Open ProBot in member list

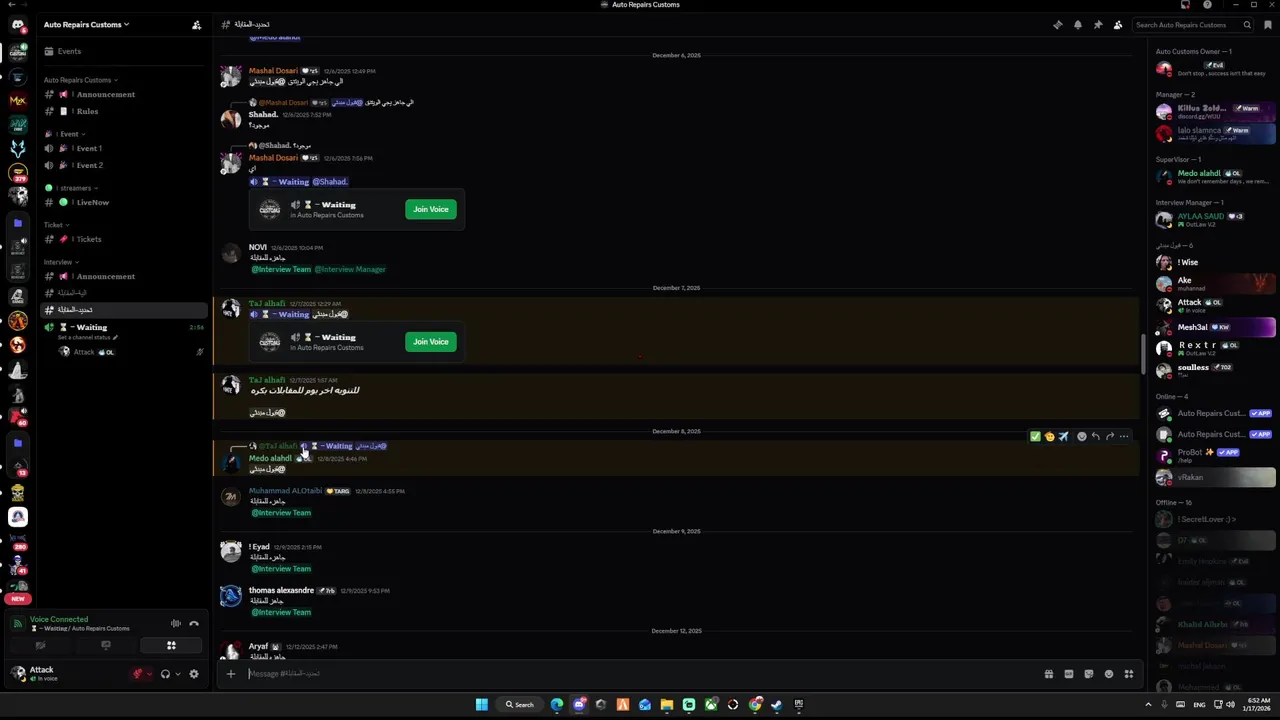pos(1215,456)
